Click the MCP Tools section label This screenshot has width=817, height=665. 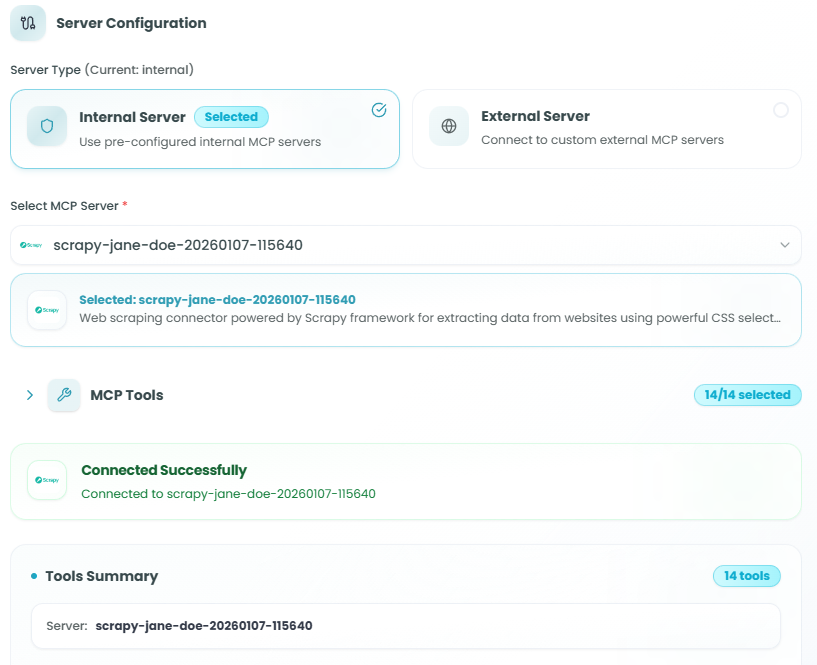(x=126, y=395)
